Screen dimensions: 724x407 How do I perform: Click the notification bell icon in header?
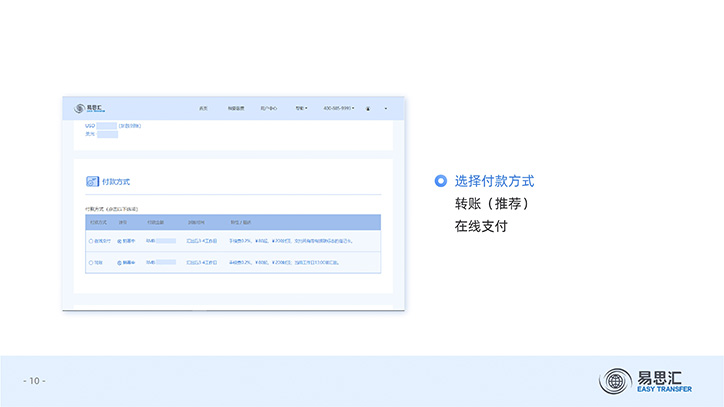[368, 107]
